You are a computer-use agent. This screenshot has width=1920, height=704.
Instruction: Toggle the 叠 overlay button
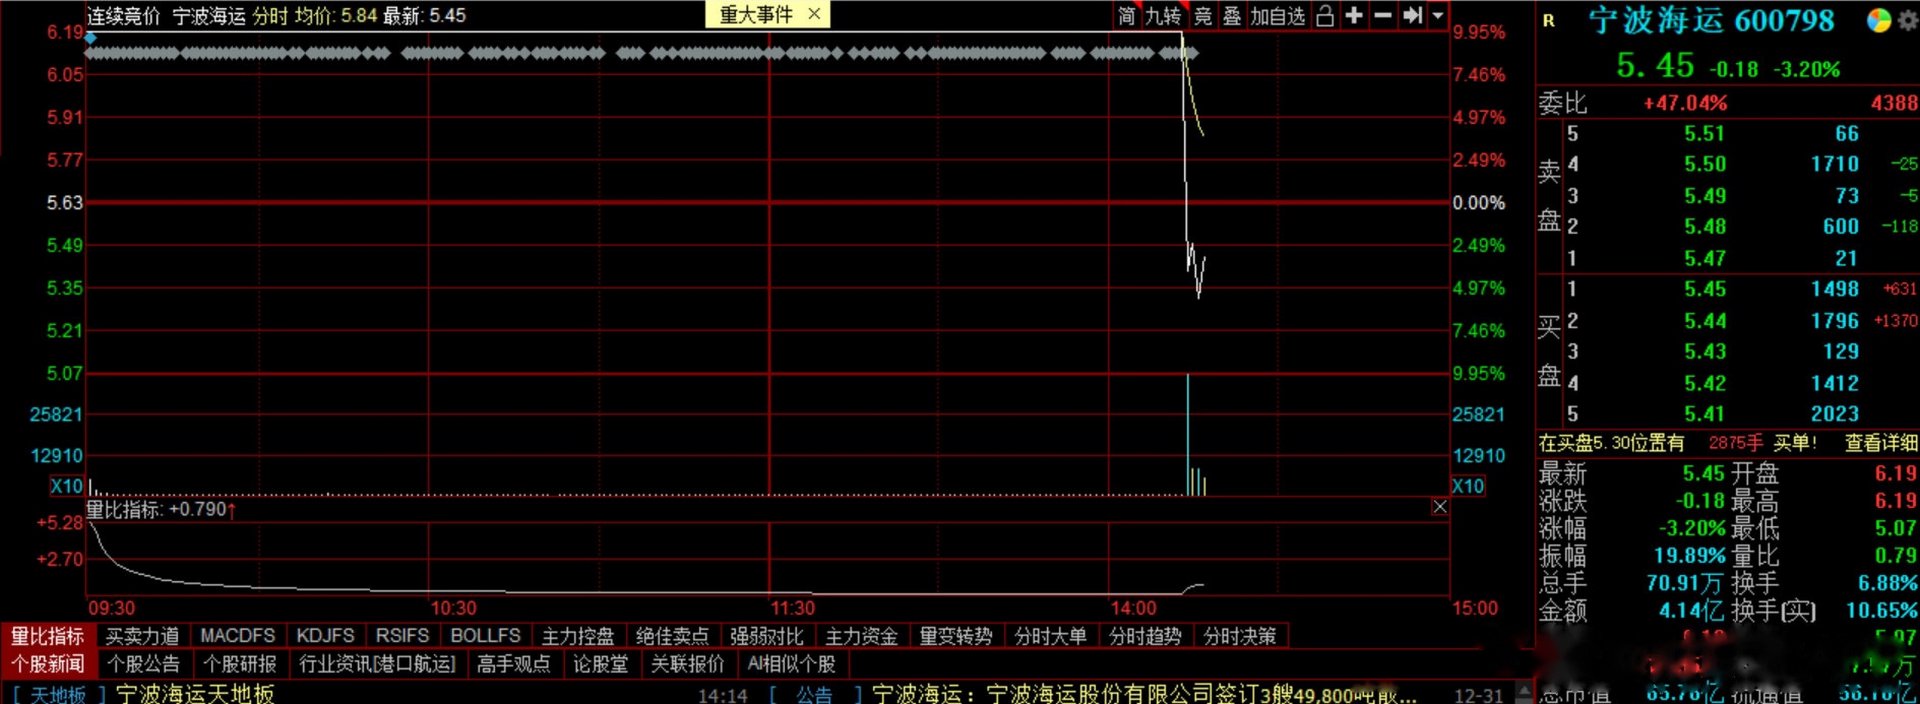point(1232,16)
